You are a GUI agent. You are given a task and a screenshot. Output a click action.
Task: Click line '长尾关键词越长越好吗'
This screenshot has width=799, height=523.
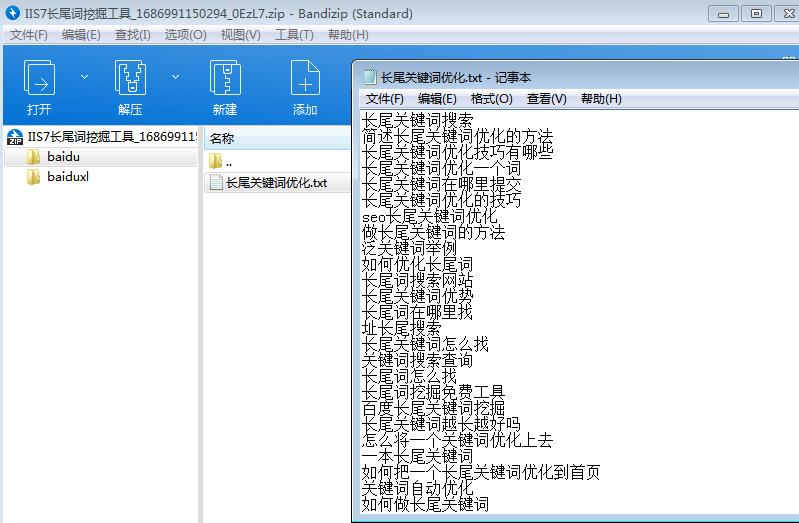(x=441, y=424)
